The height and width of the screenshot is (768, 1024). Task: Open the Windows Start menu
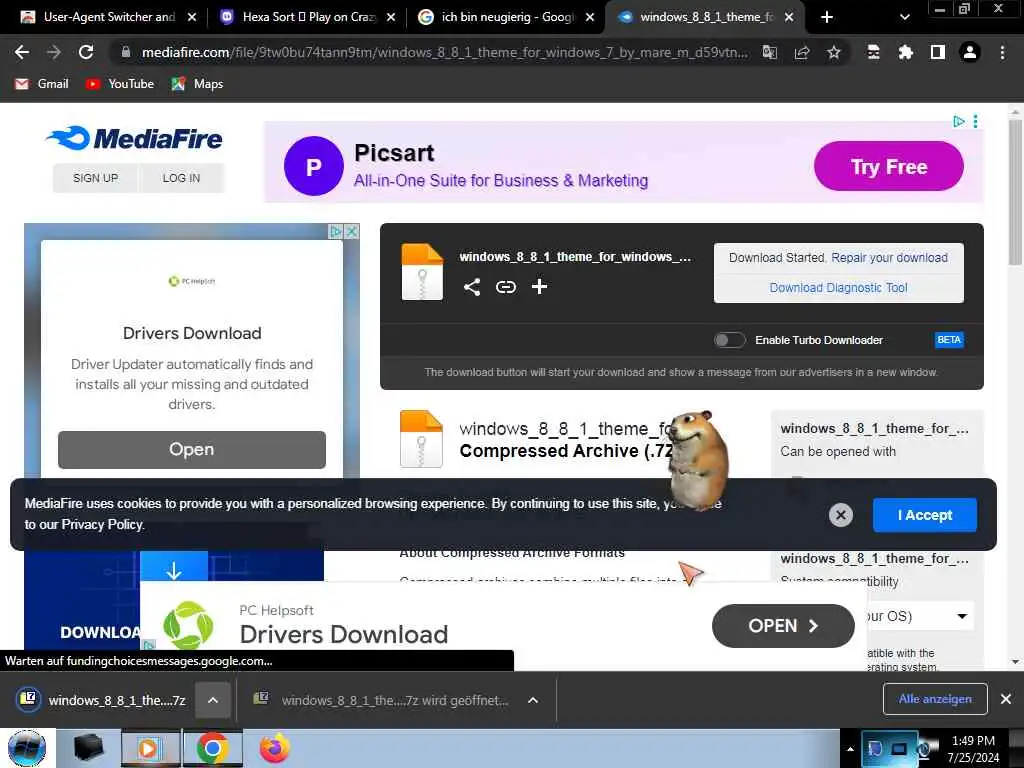coord(27,748)
